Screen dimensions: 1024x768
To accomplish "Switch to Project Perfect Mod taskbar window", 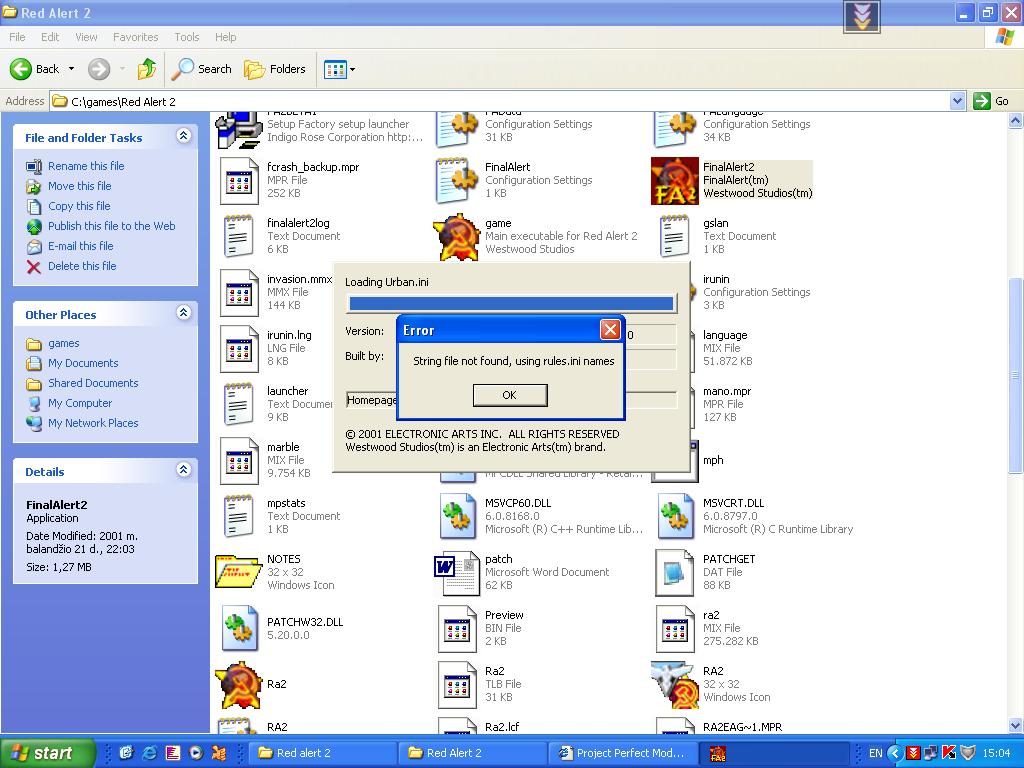I will (622, 753).
